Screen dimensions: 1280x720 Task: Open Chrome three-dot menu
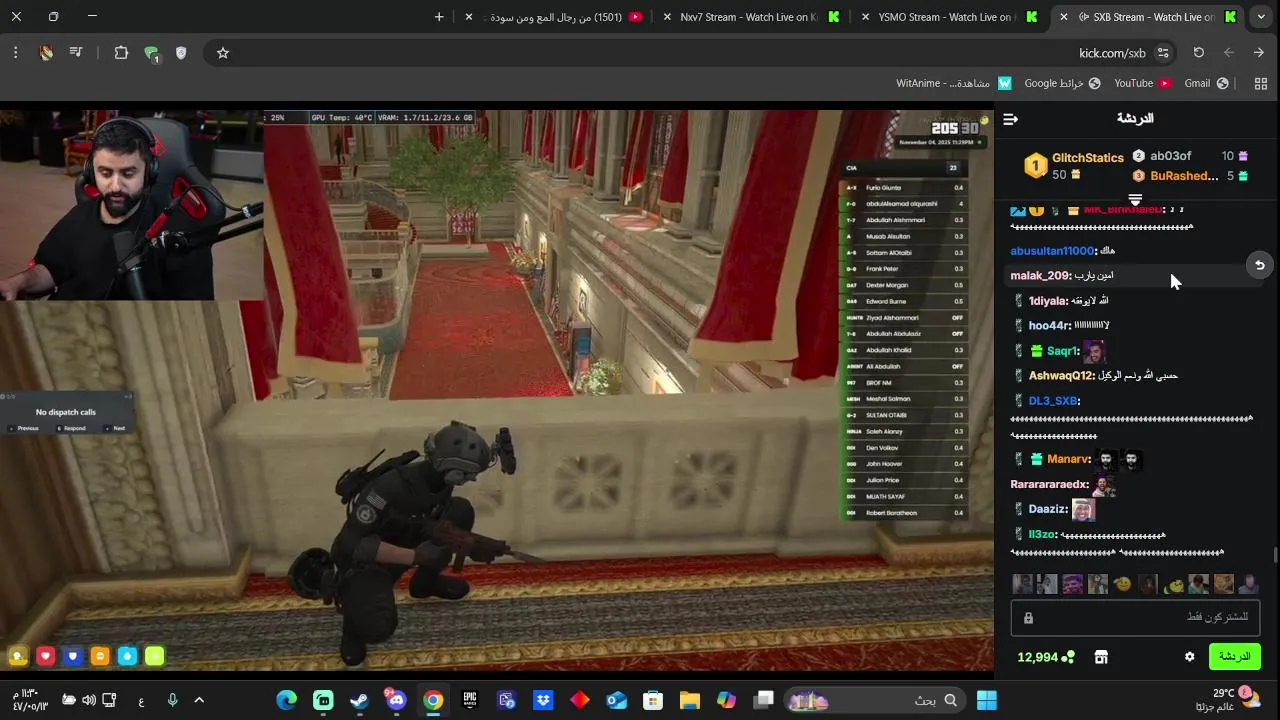point(15,53)
